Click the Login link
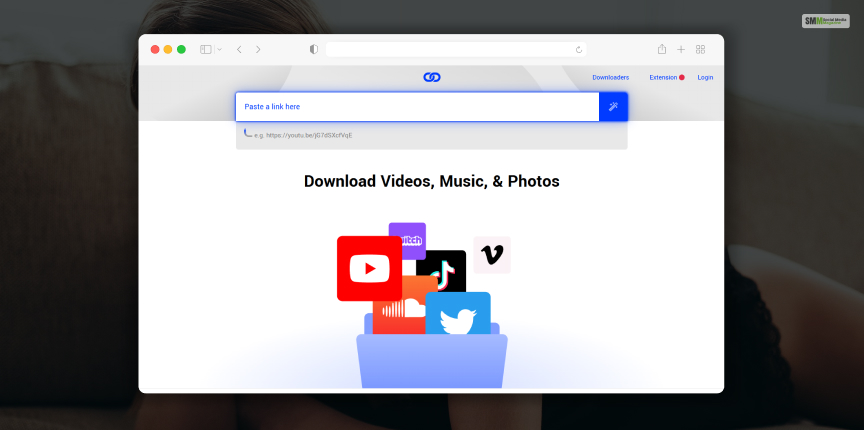This screenshot has width=864, height=430. click(x=705, y=78)
